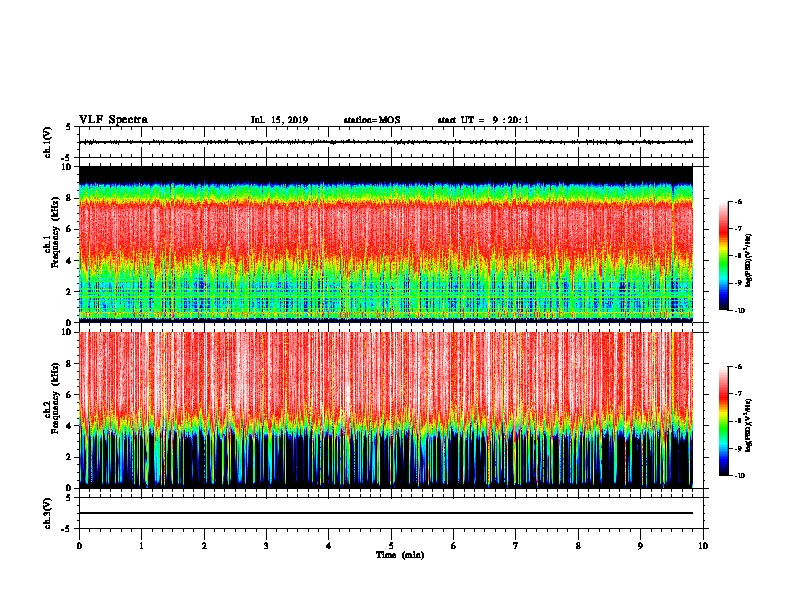
Task: Click the "-6" label on ch.2 color scale
Action: [x=738, y=367]
